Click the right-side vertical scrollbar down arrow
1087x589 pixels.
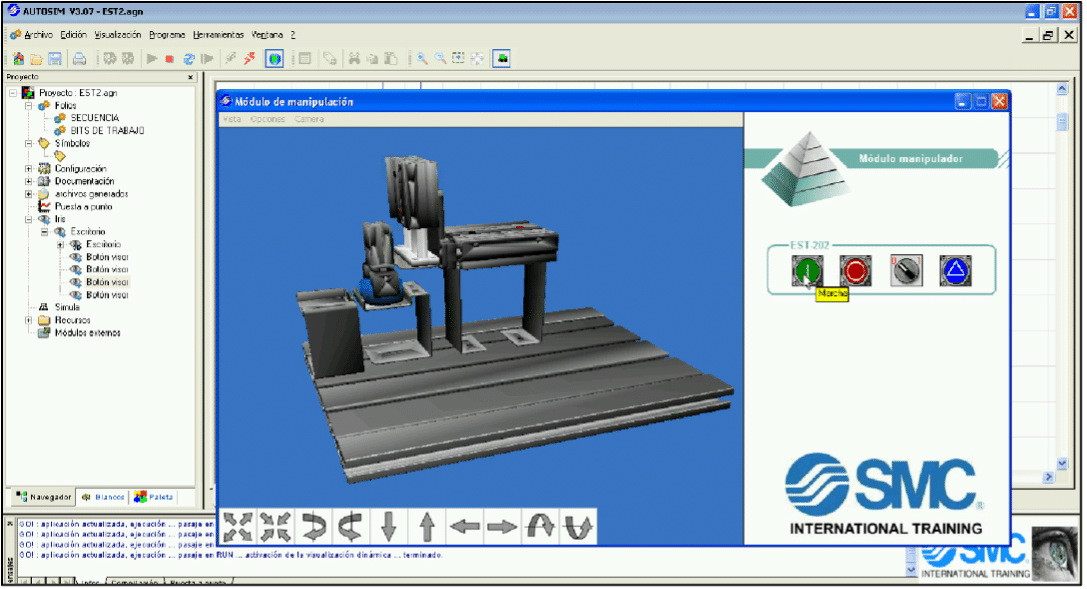pyautogui.click(x=1062, y=464)
